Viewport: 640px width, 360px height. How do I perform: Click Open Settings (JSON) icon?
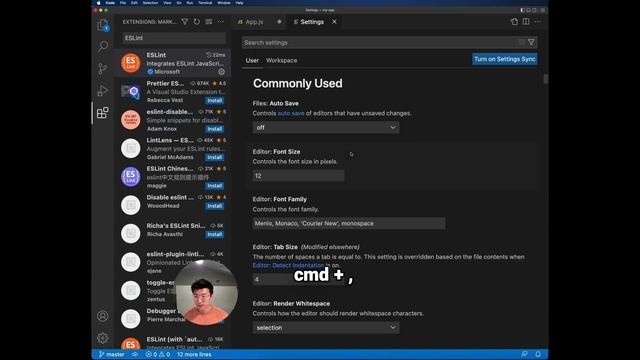point(514,22)
